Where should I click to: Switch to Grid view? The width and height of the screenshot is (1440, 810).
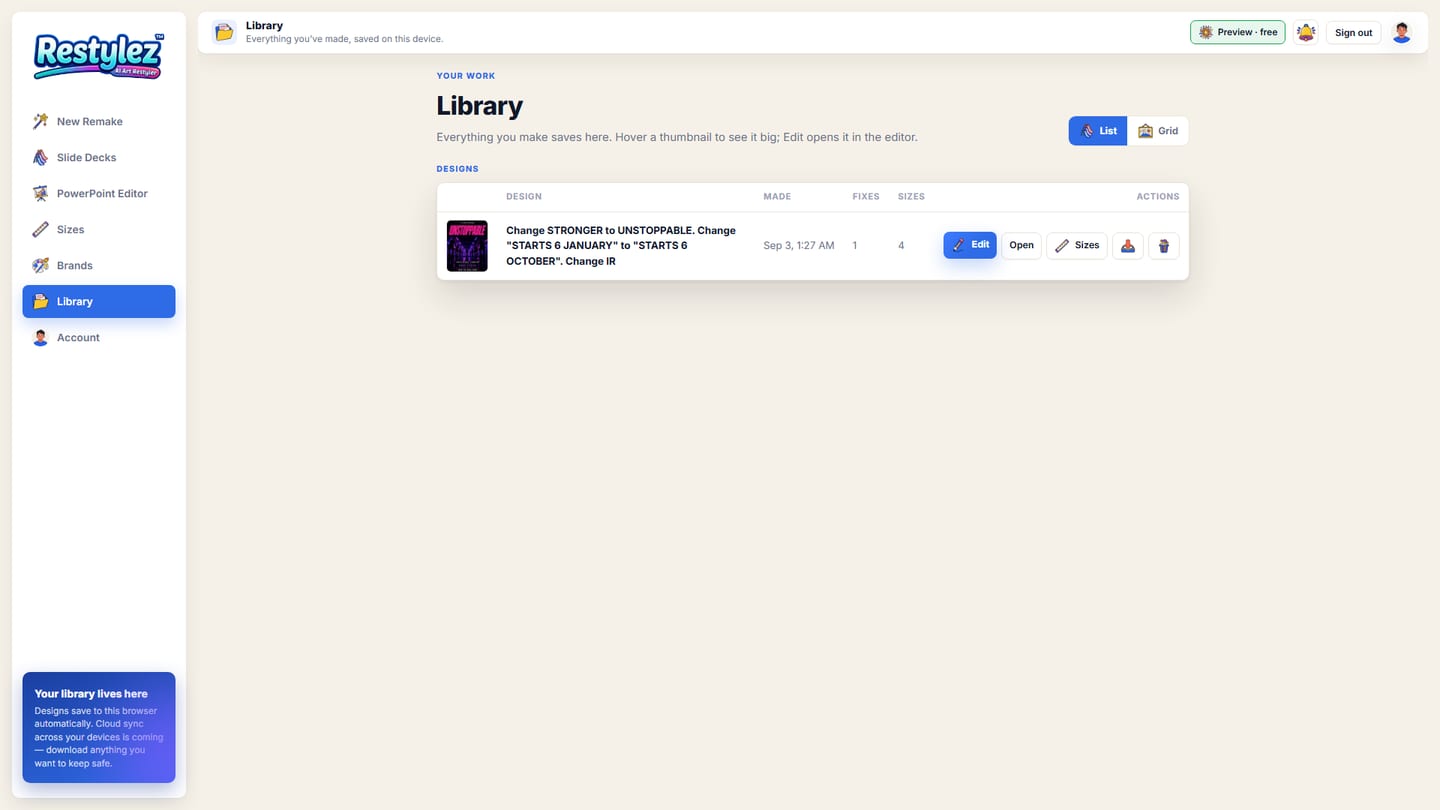click(1158, 131)
